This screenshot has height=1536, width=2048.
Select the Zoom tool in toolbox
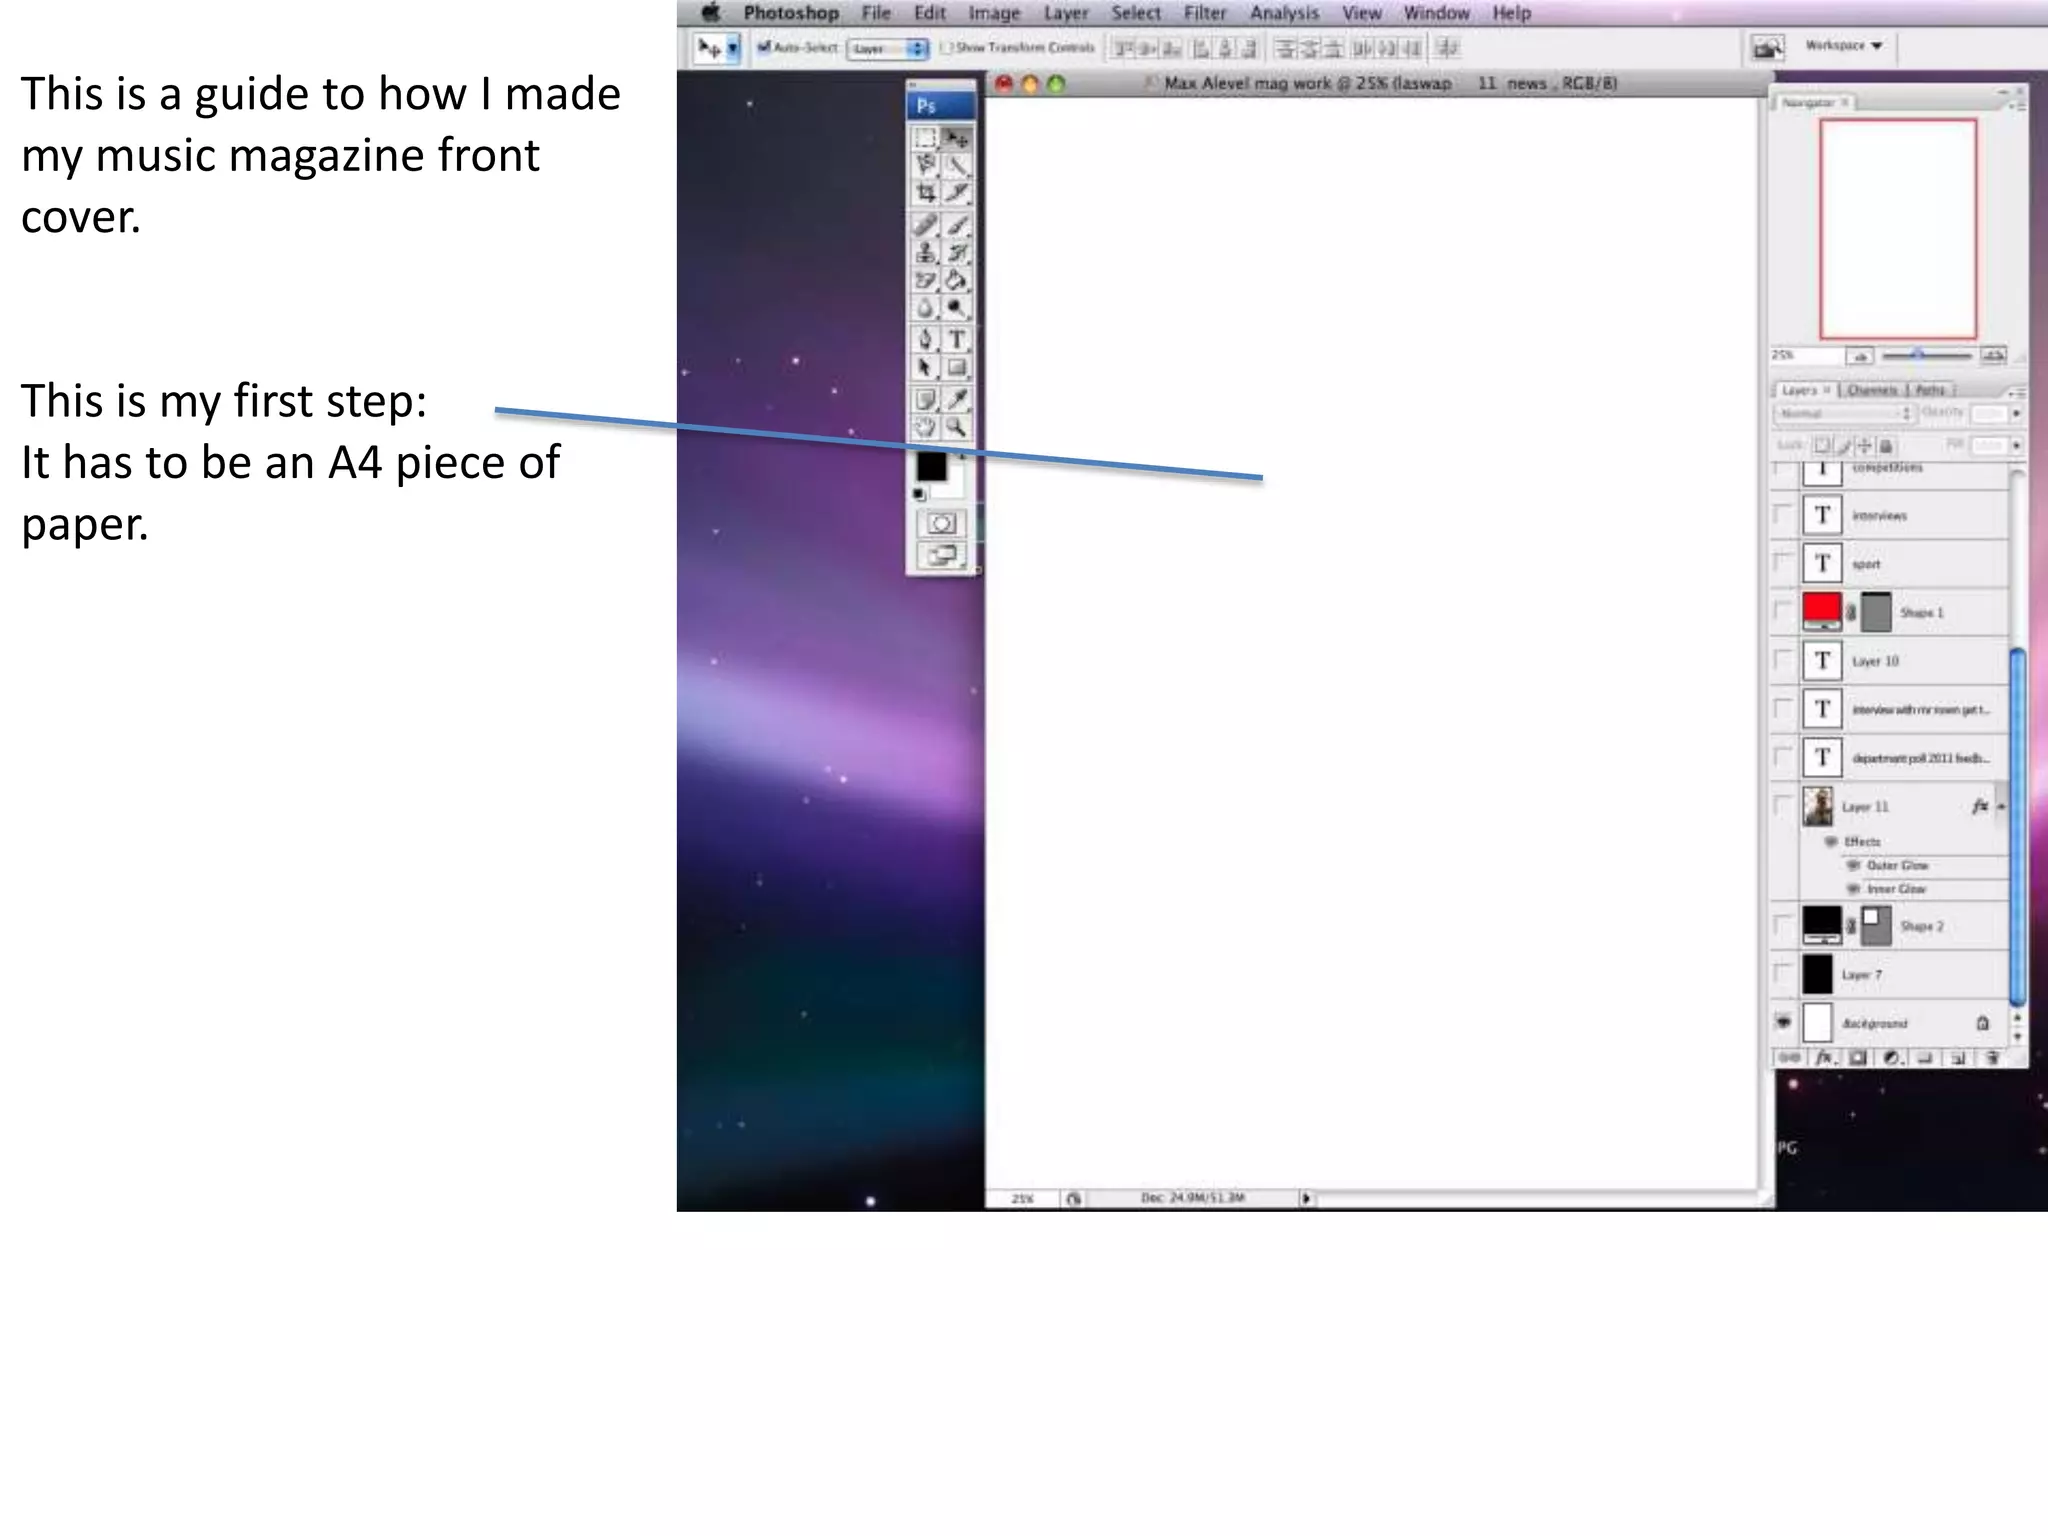click(957, 428)
